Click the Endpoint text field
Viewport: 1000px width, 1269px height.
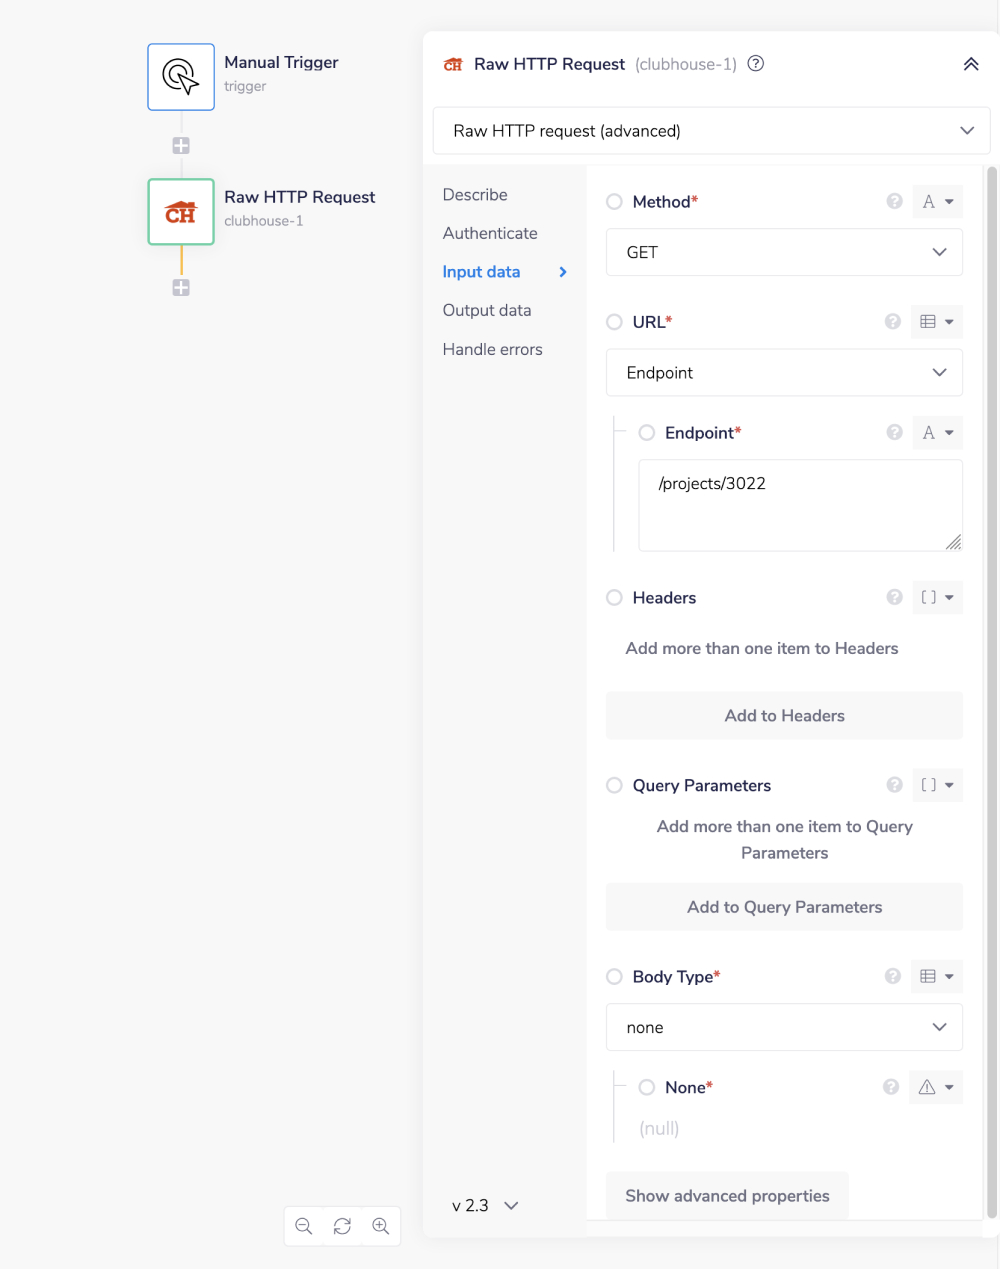coord(800,505)
